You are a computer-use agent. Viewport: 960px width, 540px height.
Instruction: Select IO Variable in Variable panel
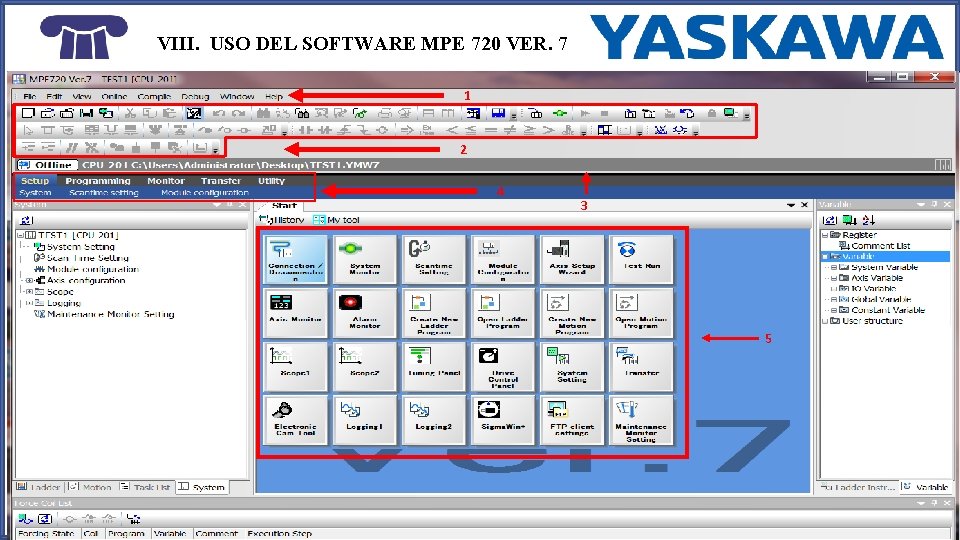[x=874, y=288]
